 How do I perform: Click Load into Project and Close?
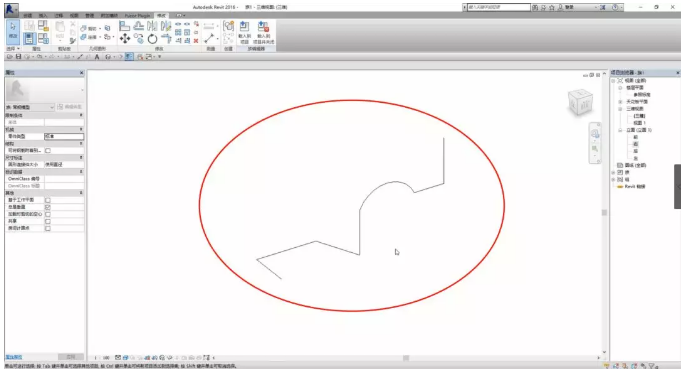tap(264, 32)
